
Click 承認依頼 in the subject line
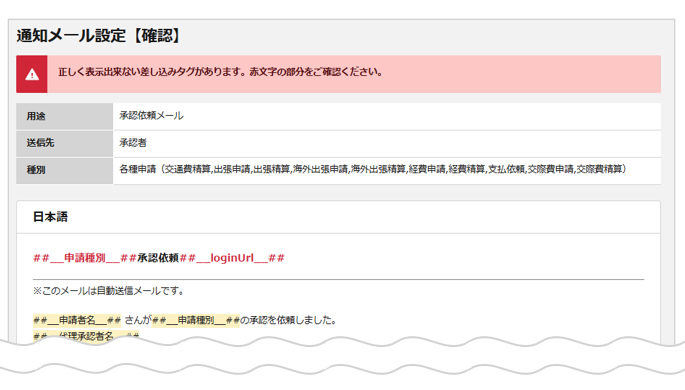point(158,258)
